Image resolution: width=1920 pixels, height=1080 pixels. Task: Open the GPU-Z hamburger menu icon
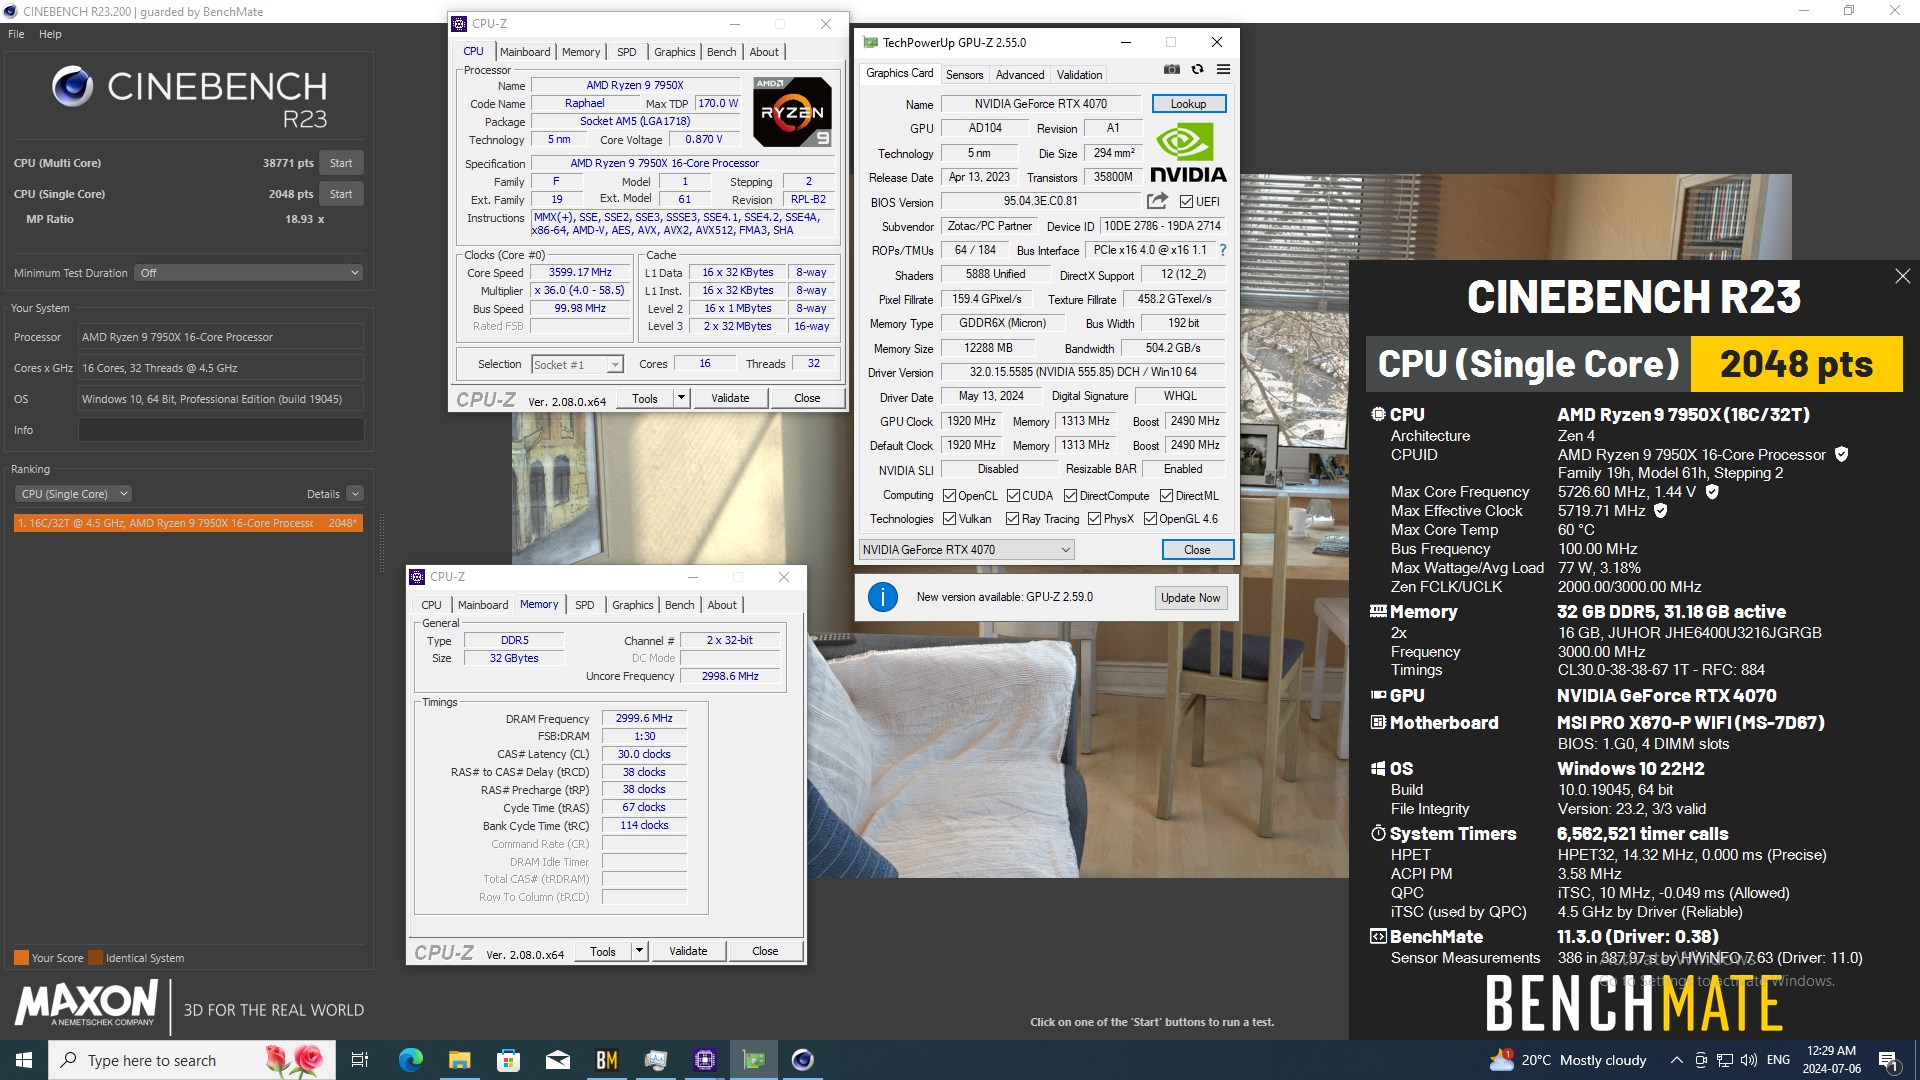point(1223,70)
